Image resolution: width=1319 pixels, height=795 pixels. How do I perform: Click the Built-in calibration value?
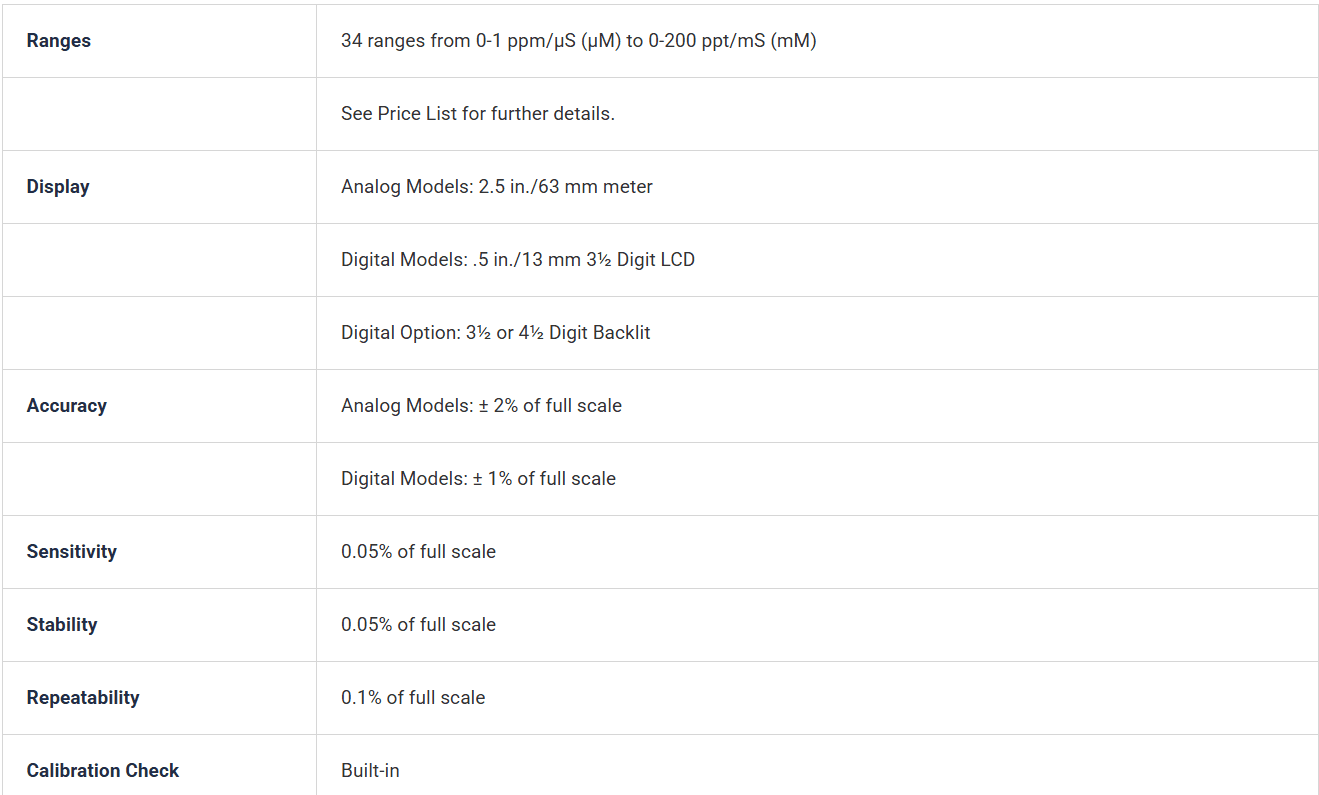(x=370, y=771)
